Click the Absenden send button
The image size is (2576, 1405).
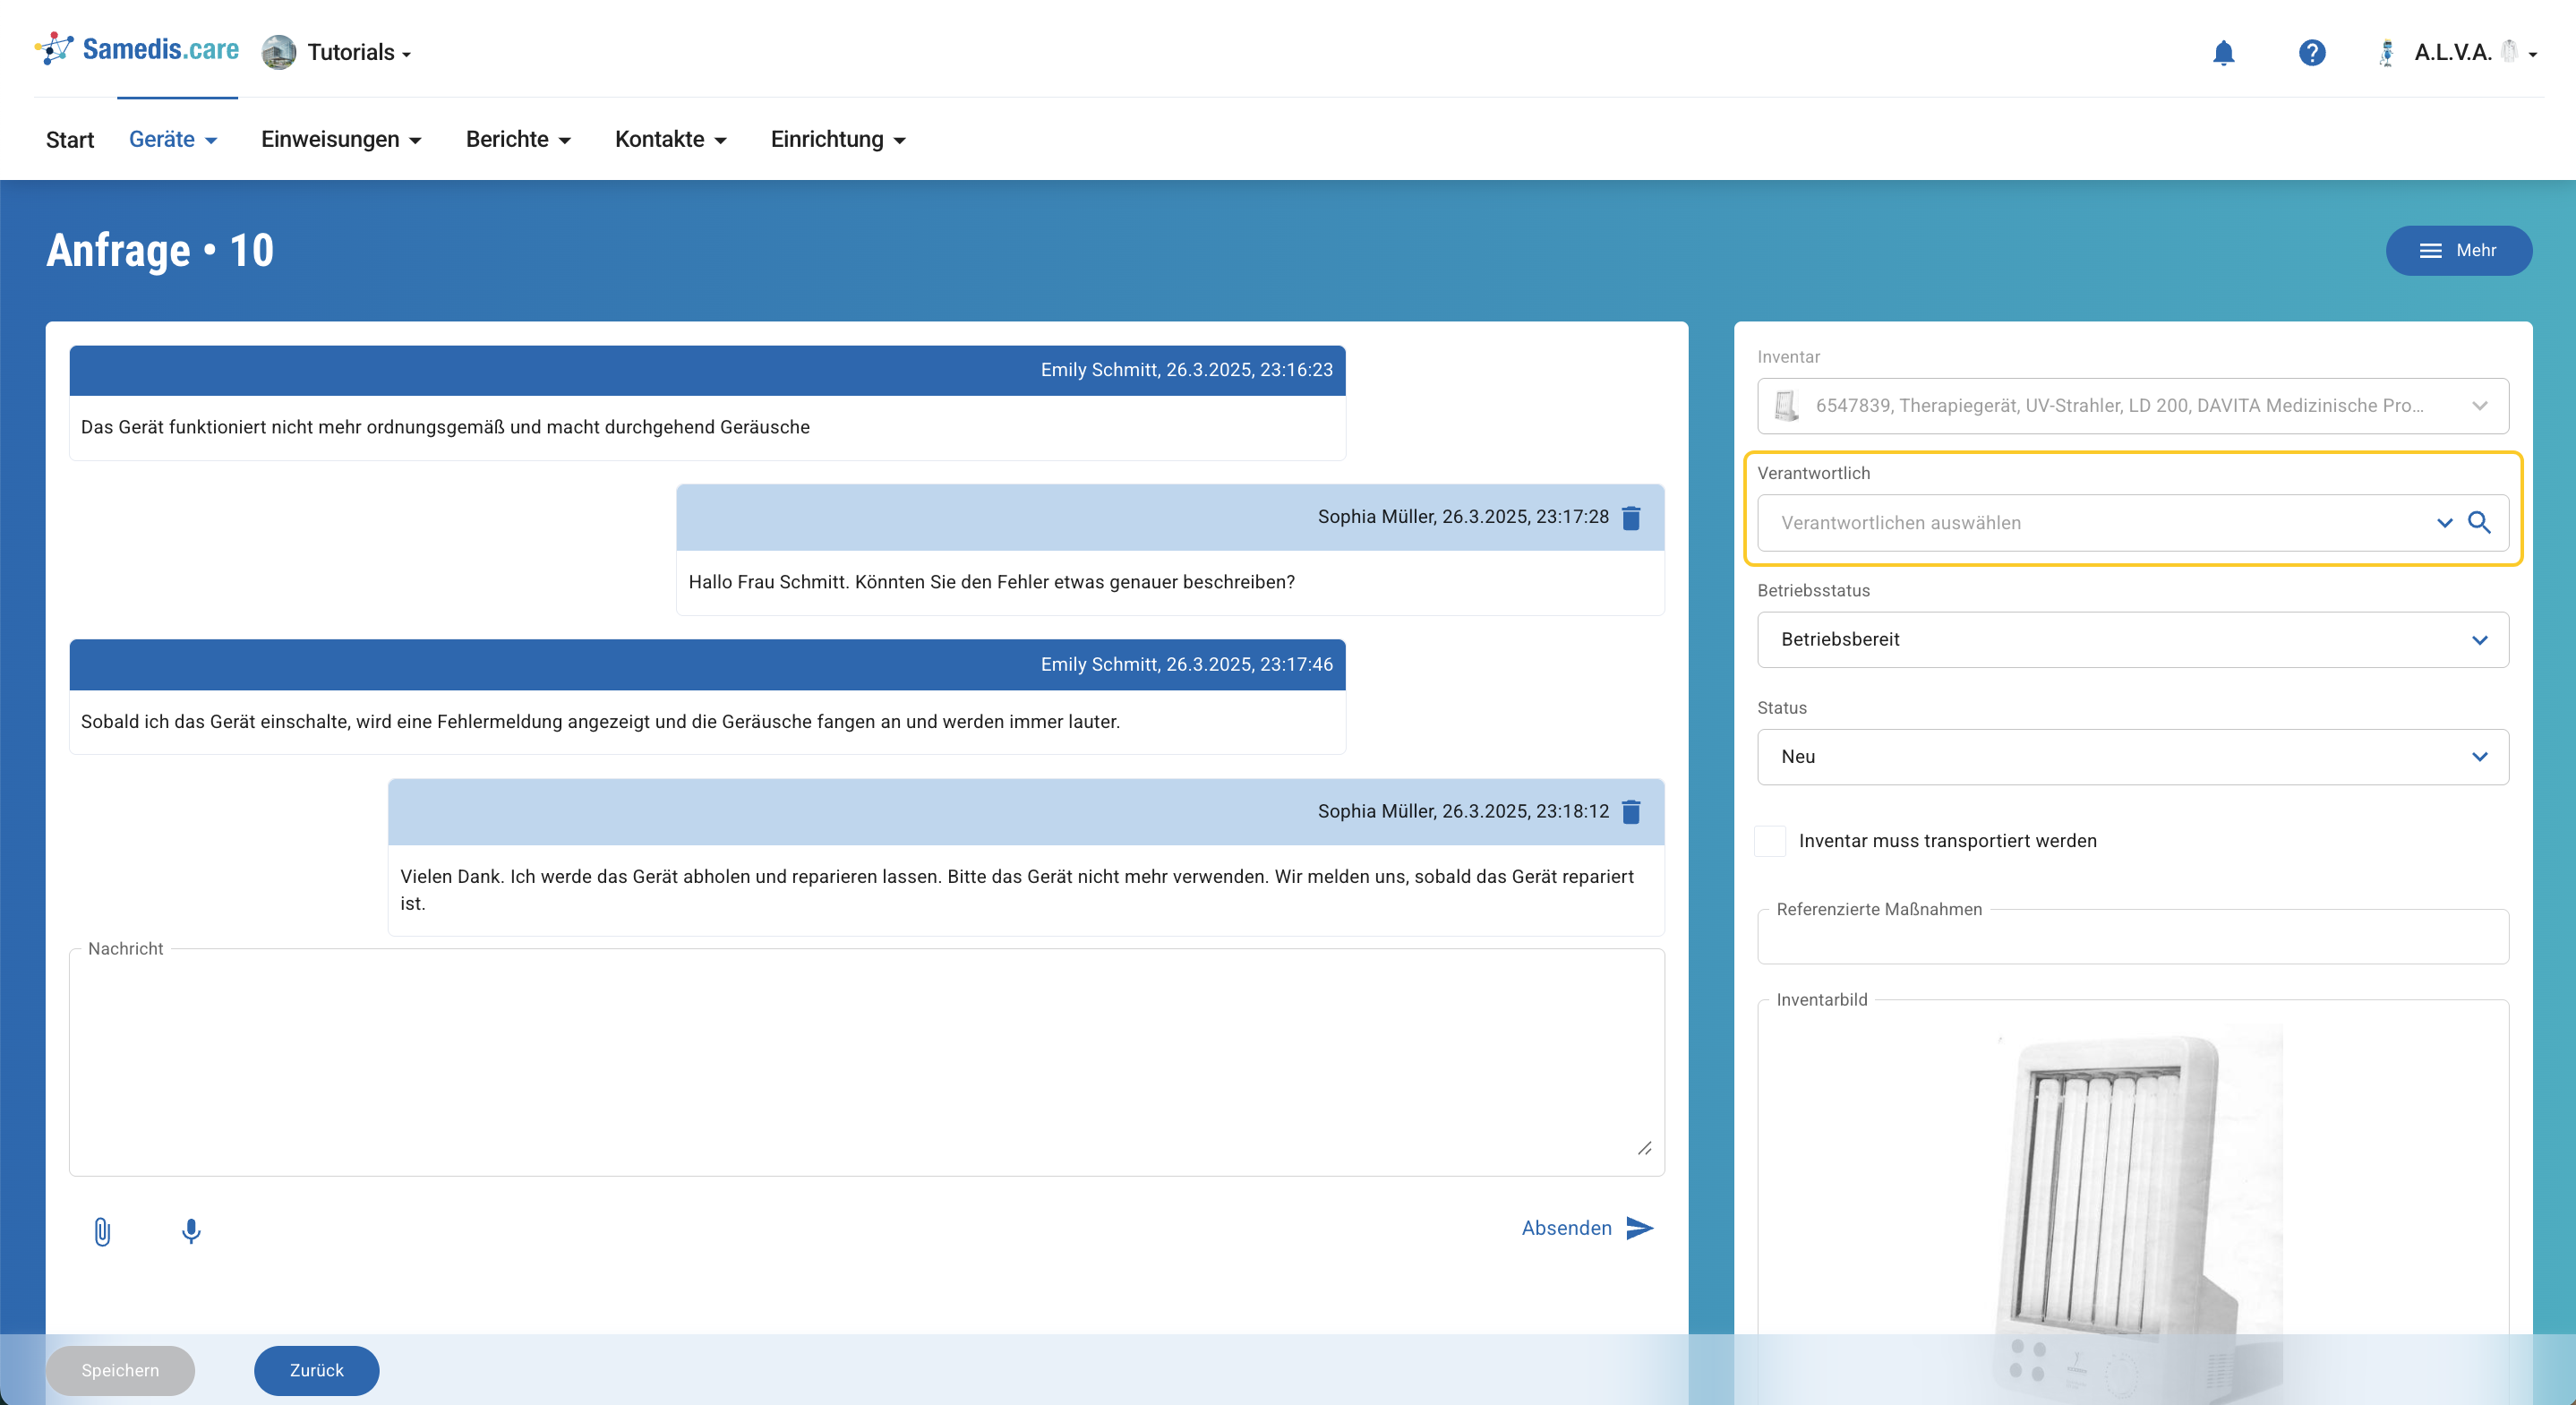[1587, 1228]
